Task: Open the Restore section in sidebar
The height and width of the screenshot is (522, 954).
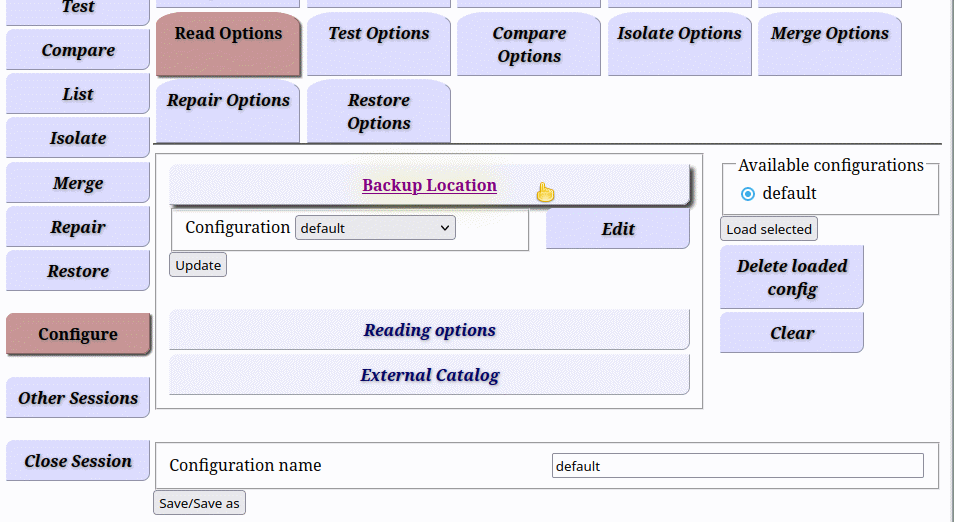Action: tap(78, 271)
